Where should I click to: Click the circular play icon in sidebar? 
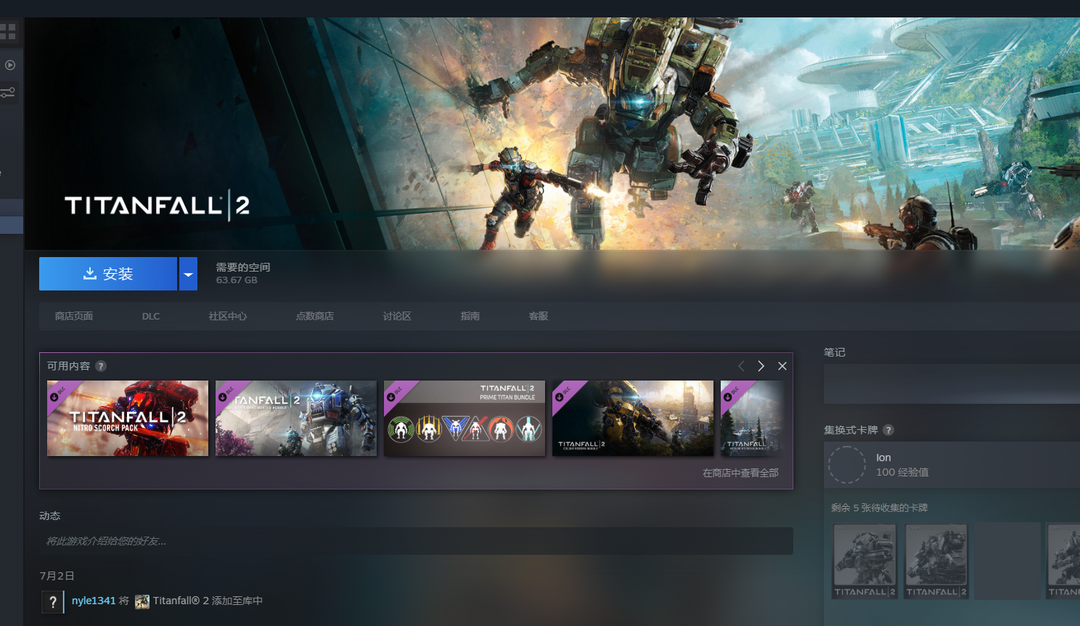coord(10,65)
